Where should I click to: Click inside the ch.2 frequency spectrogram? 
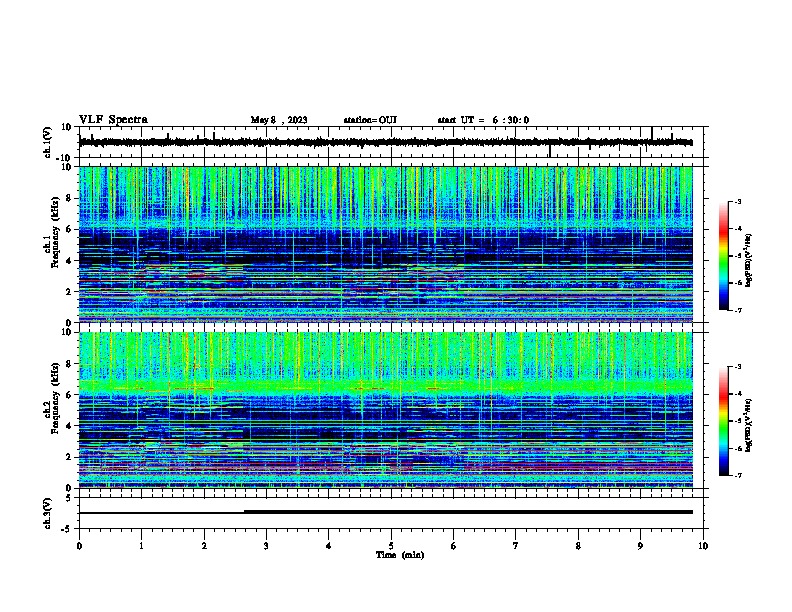tap(385, 410)
